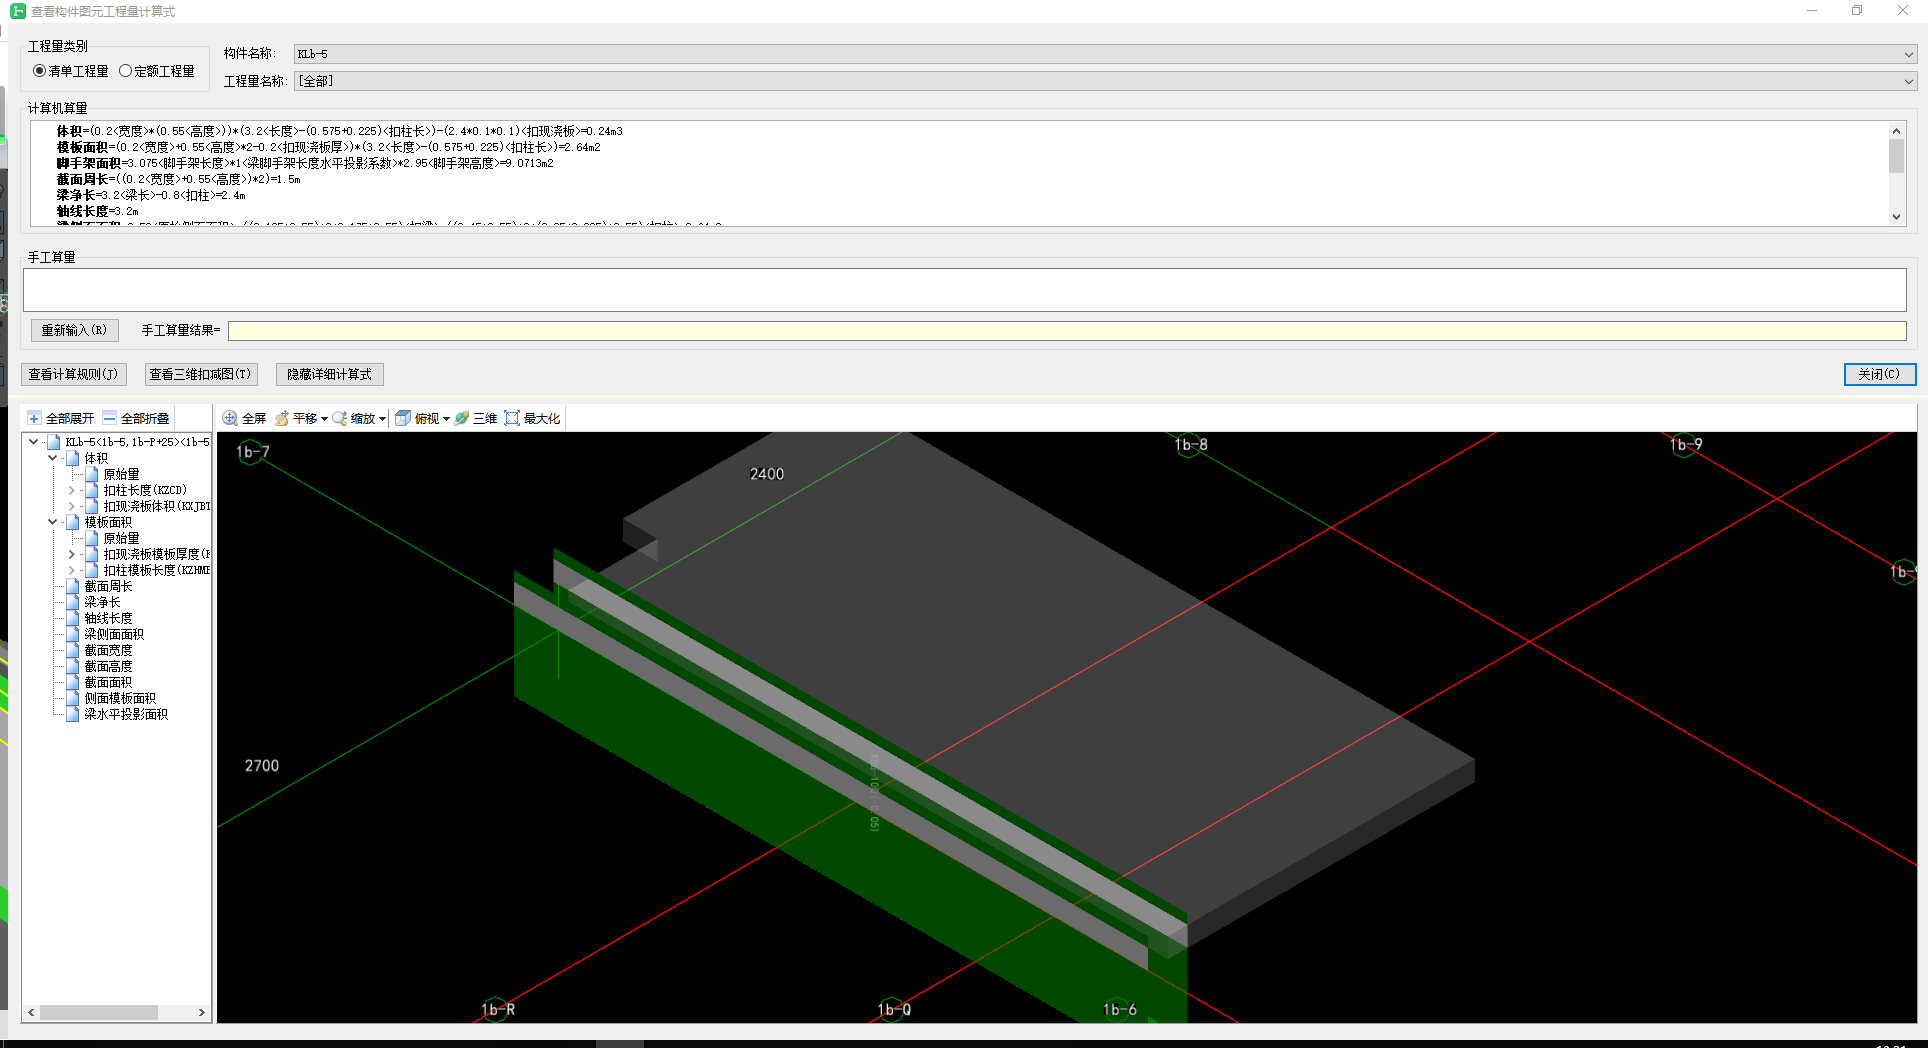1928x1048 pixels.
Task: Click the page icon beside 截面高度
Action: 73,666
